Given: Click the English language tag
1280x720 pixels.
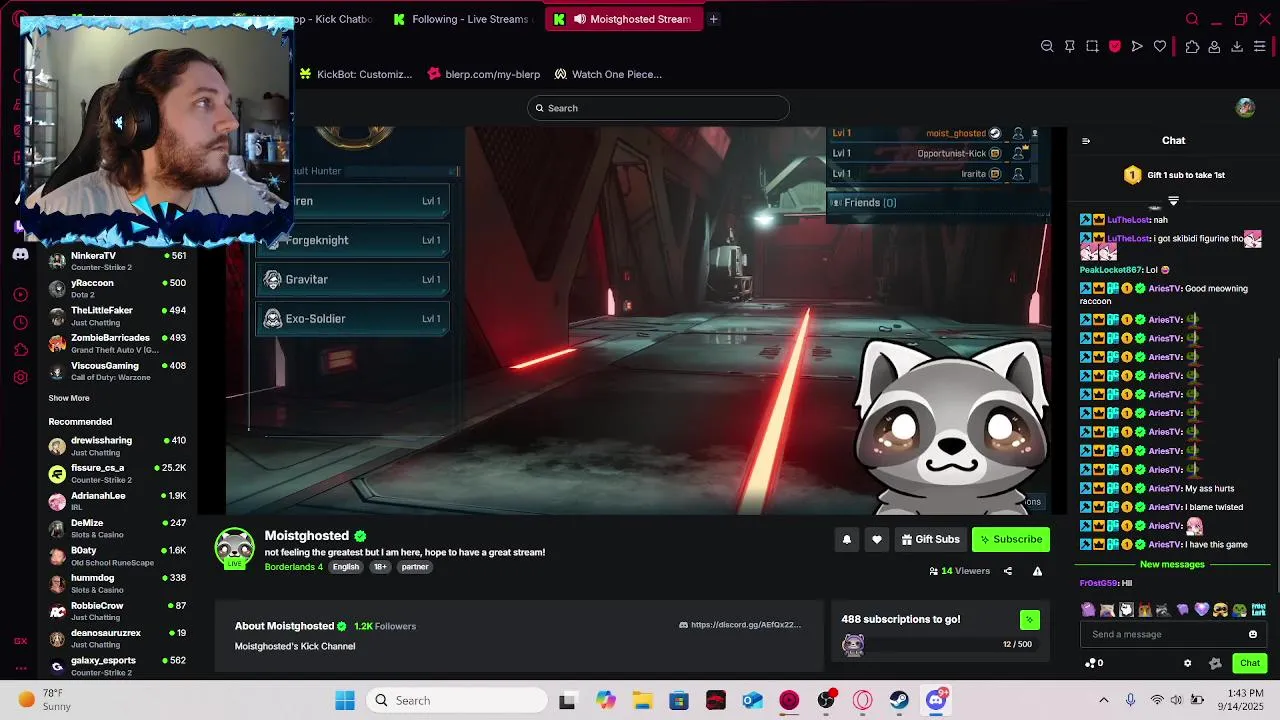Looking at the screenshot, I should [346, 567].
